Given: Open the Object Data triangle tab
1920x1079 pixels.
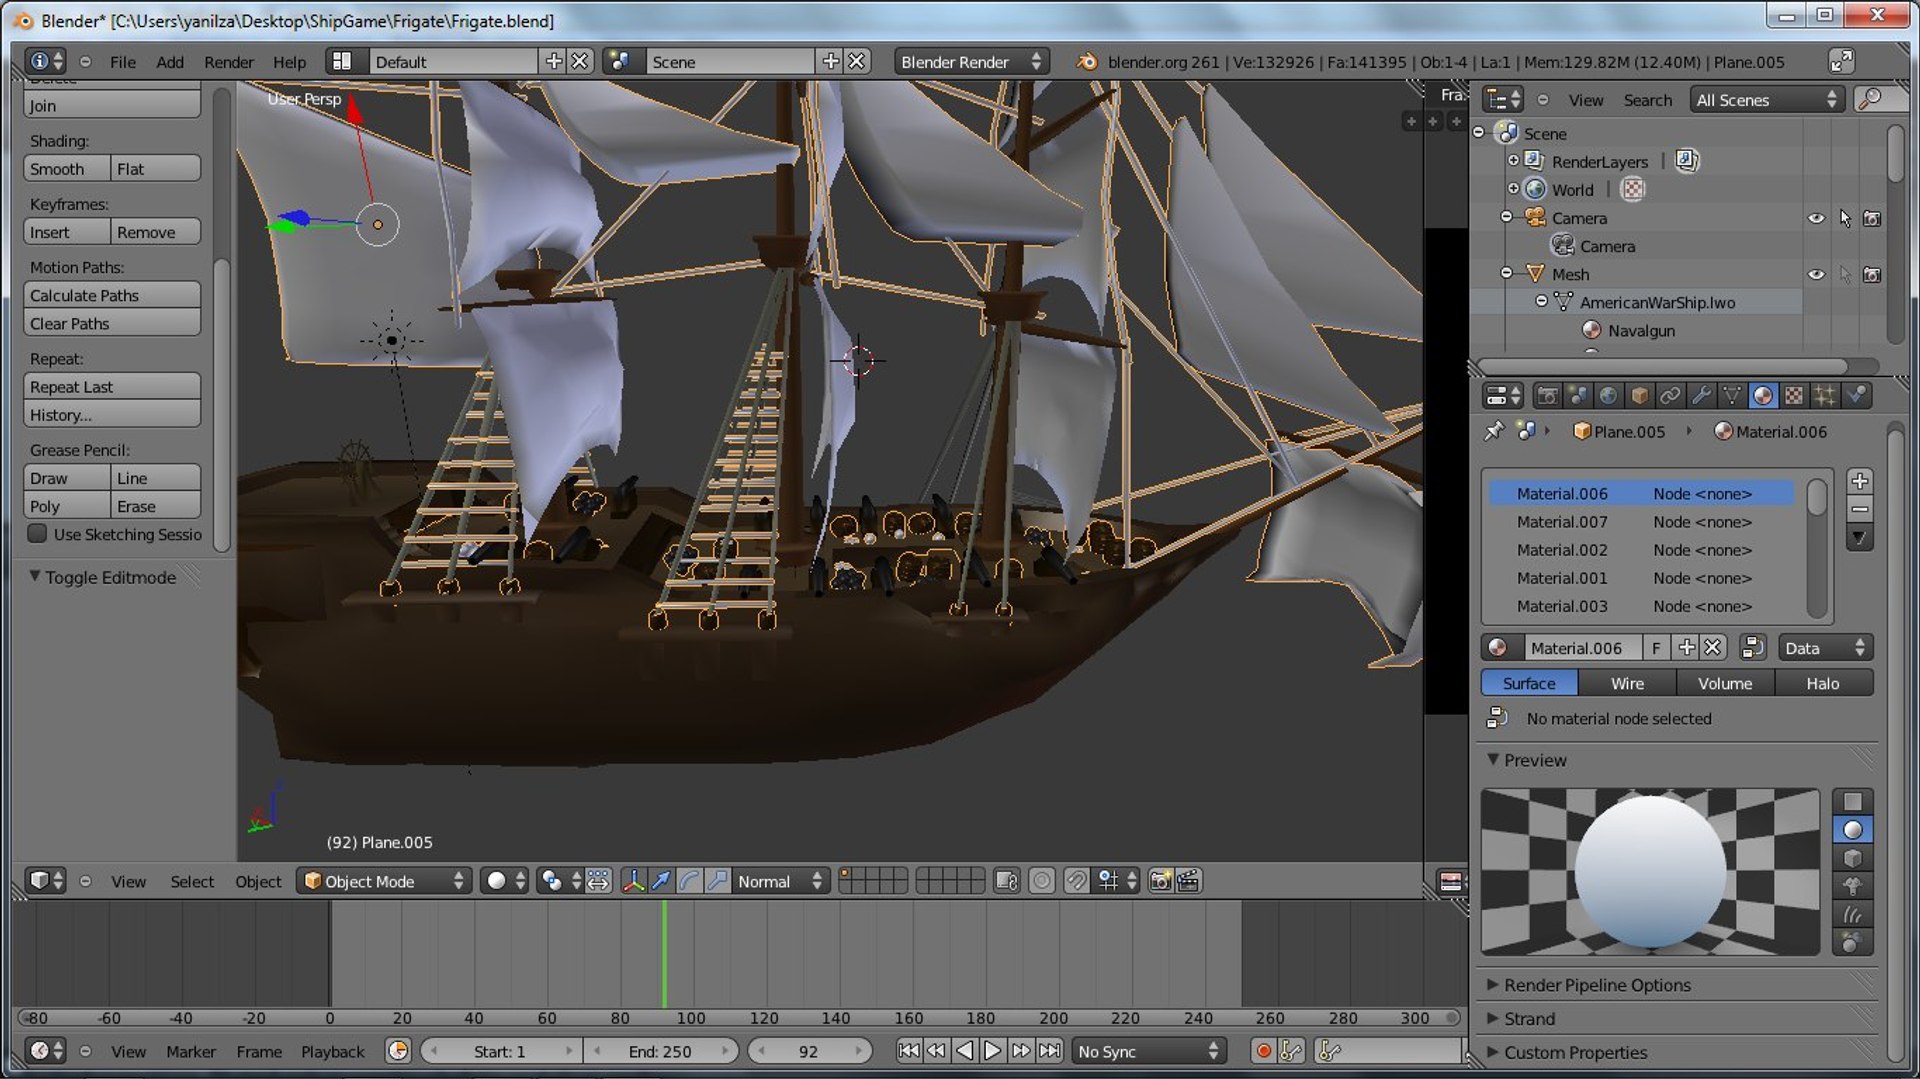Looking at the screenshot, I should [1732, 396].
